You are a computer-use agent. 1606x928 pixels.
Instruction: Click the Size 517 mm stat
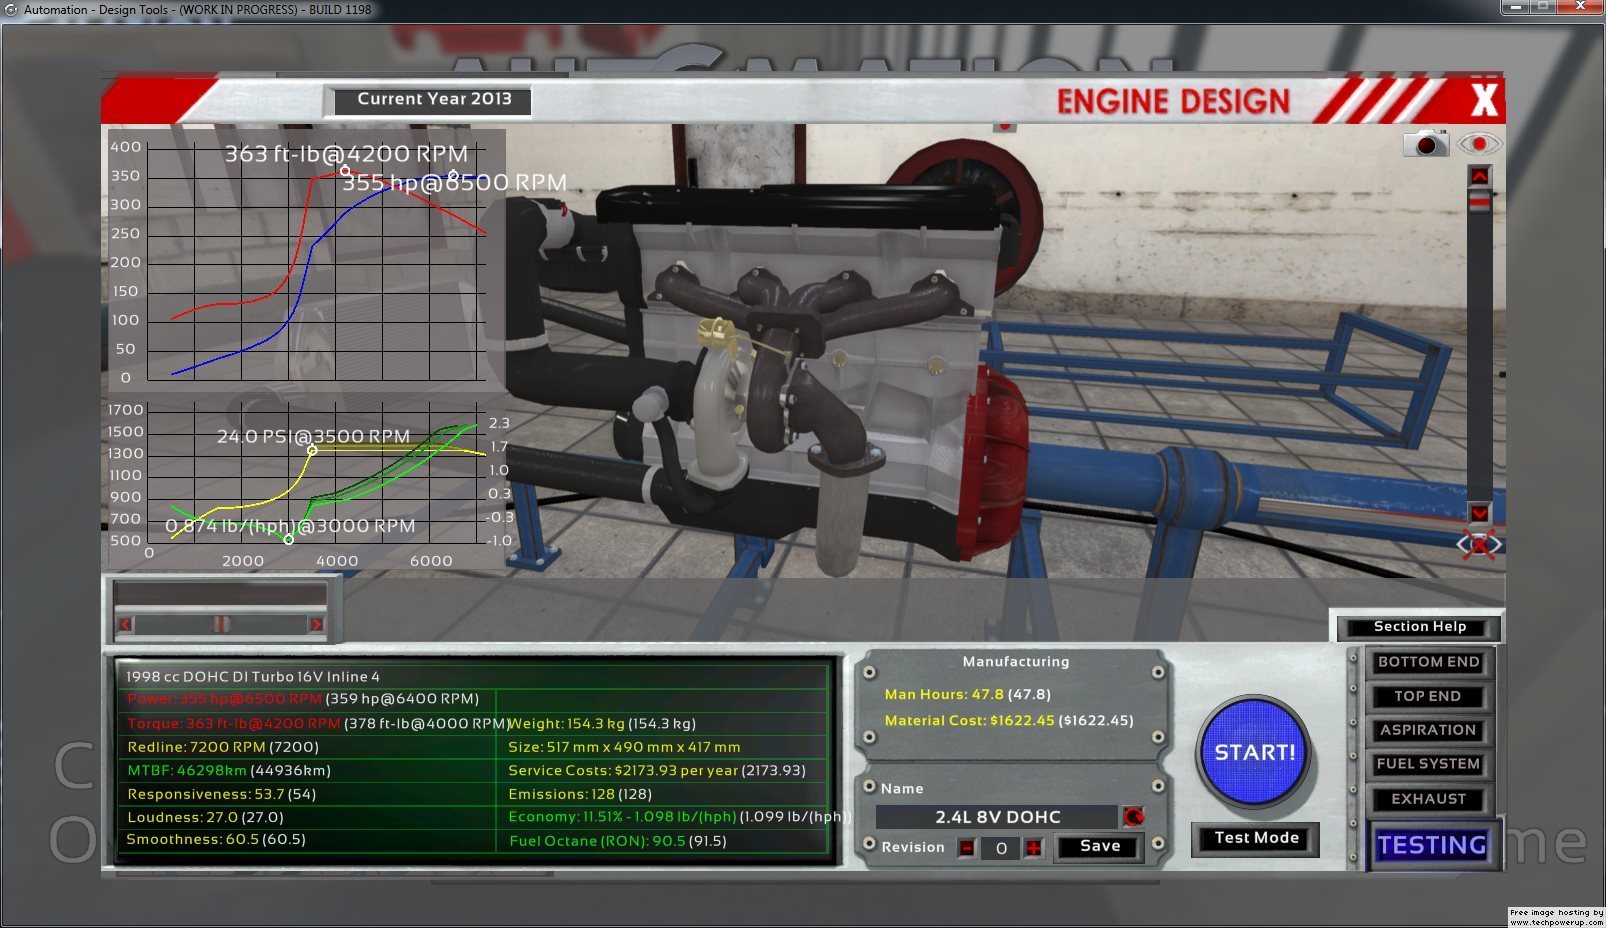click(624, 747)
